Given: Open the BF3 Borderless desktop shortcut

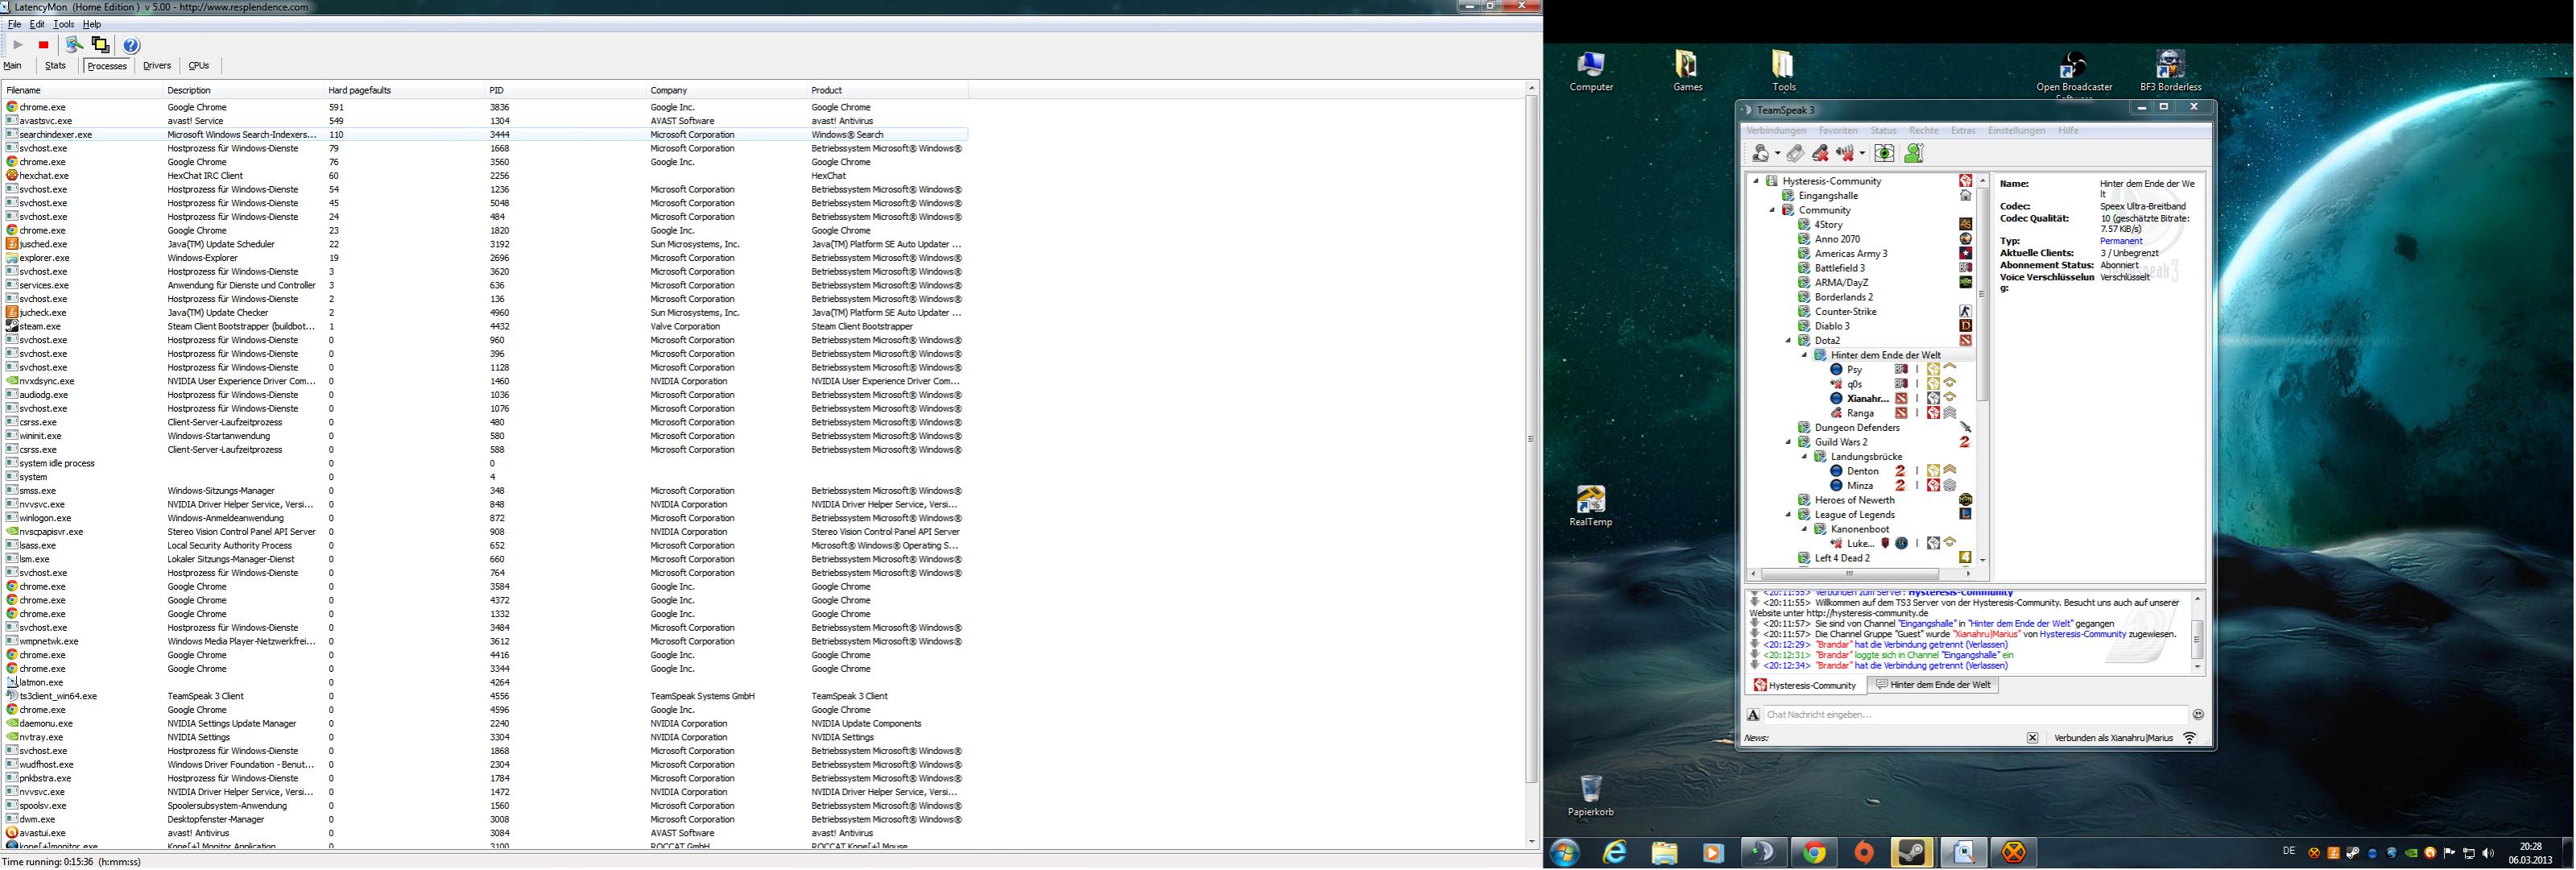Looking at the screenshot, I should (2170, 71).
